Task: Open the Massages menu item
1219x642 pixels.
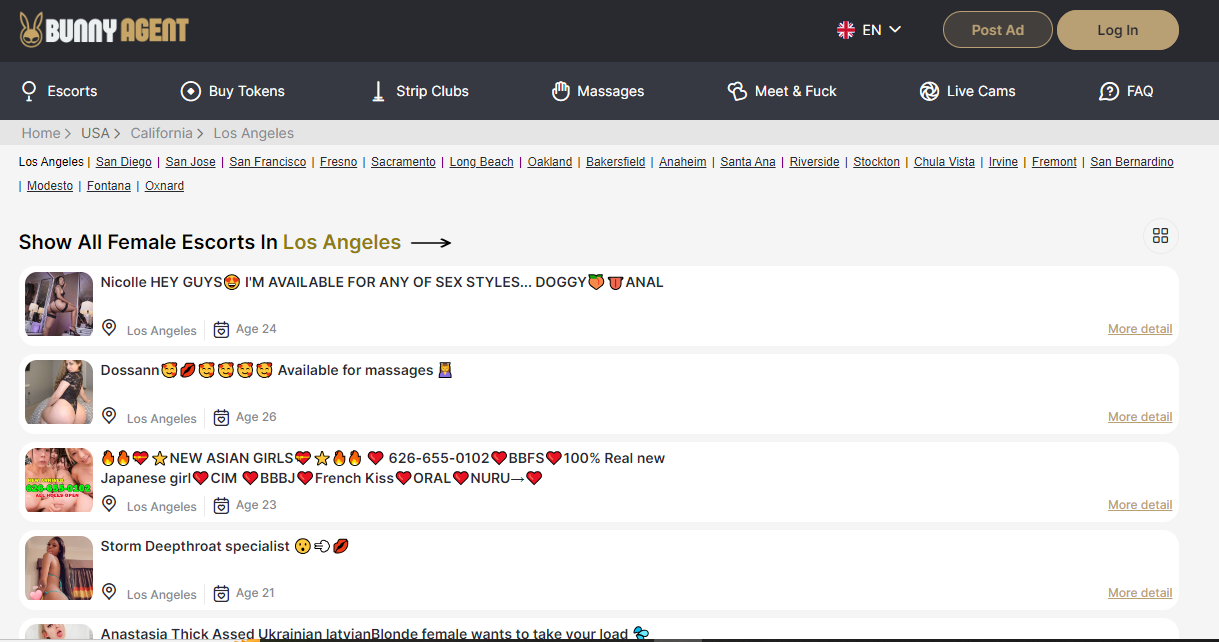Action: coord(598,91)
